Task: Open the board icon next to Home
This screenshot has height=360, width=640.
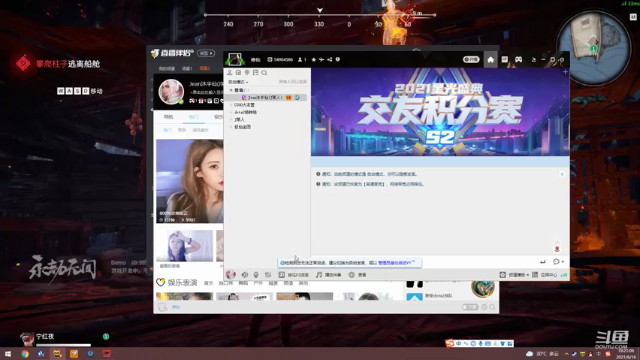Action: pos(505,60)
